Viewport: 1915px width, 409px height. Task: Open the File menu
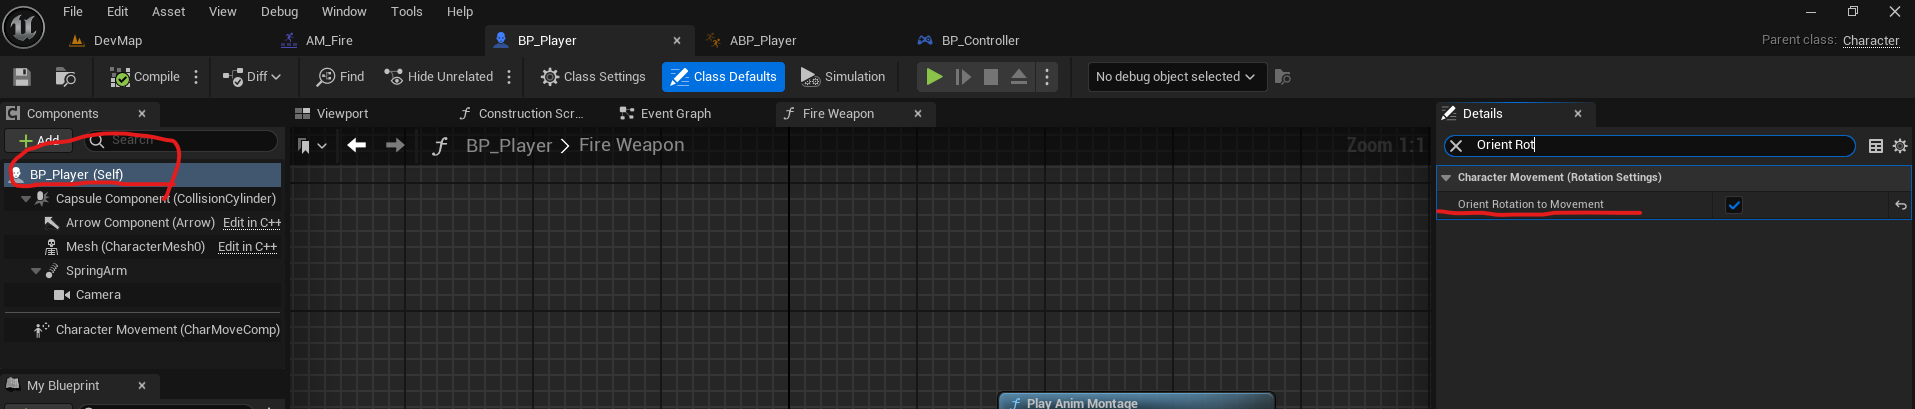(73, 12)
